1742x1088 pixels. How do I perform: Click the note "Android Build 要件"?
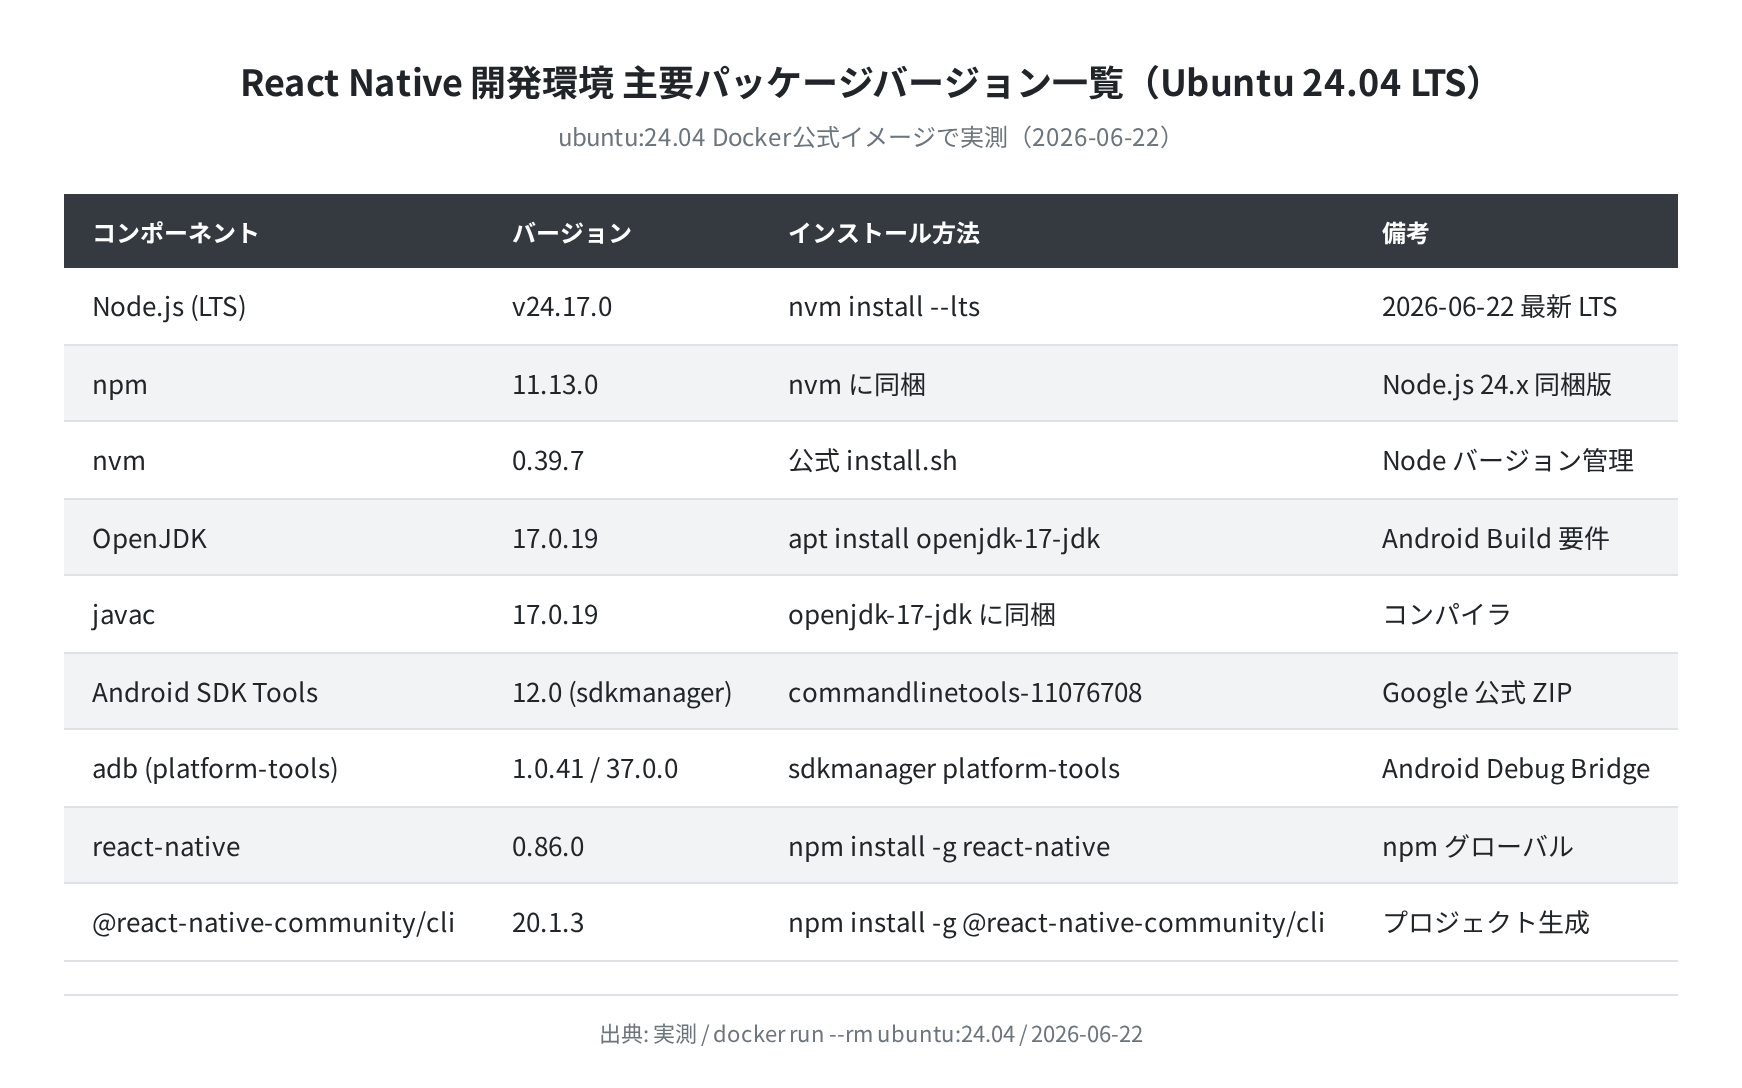click(x=1496, y=539)
